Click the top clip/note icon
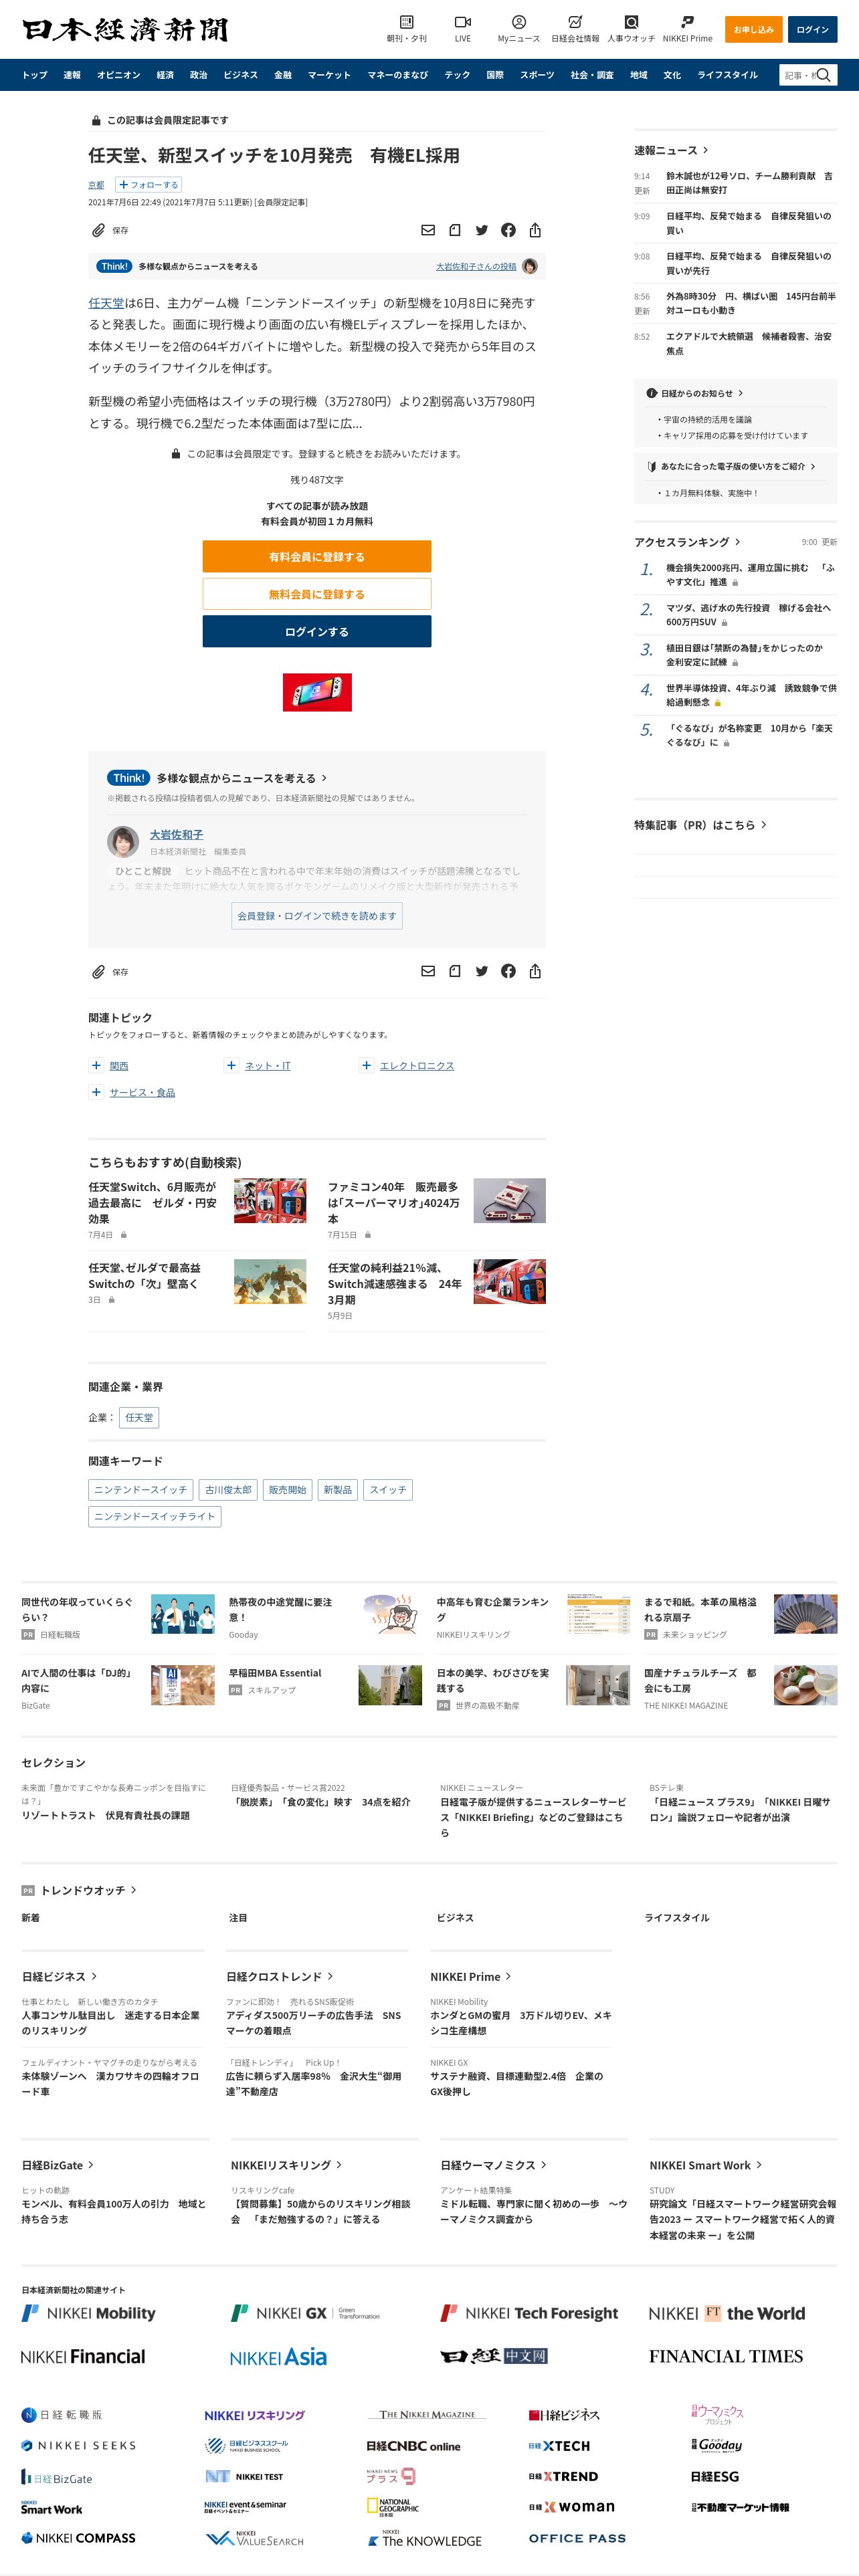Image resolution: width=859 pixels, height=2576 pixels. click(455, 230)
